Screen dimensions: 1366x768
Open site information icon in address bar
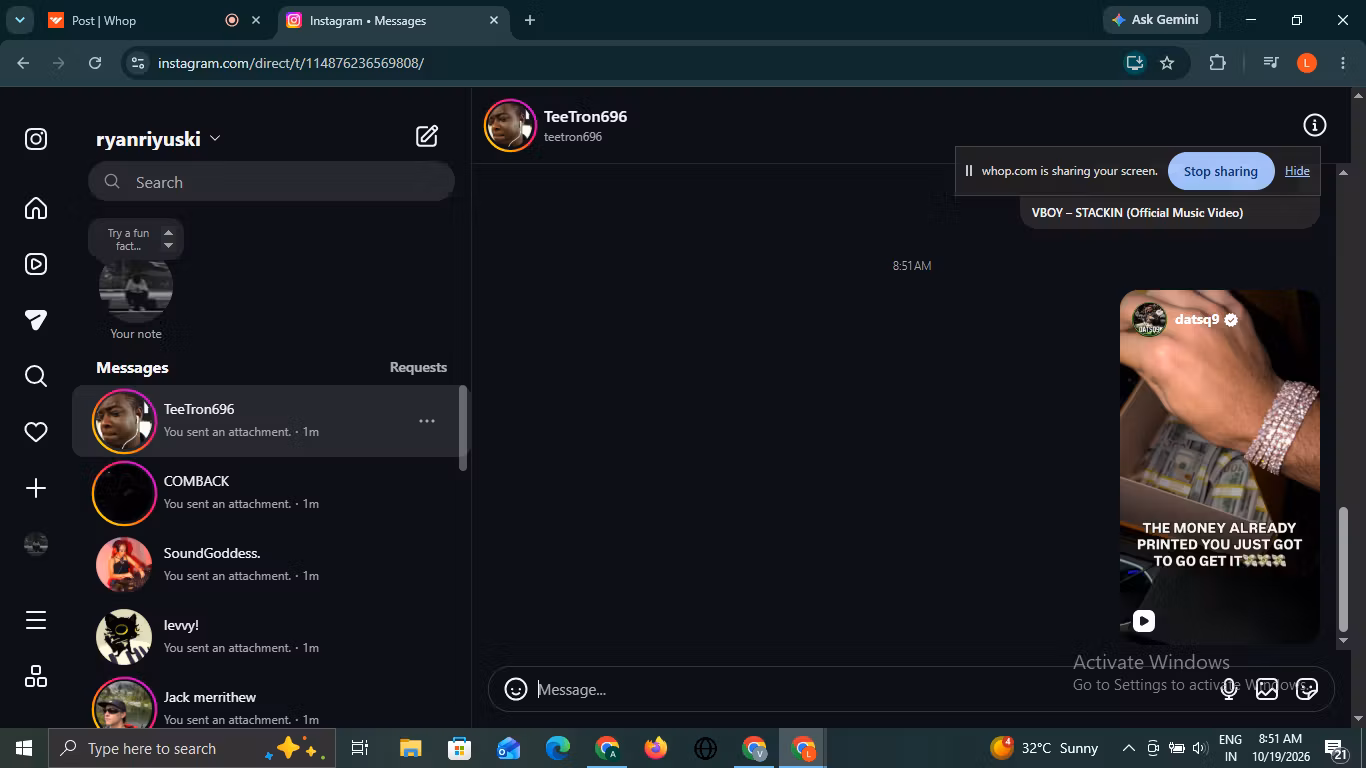tap(139, 63)
